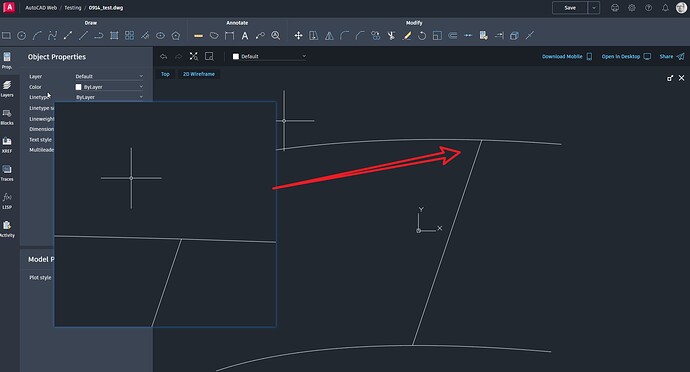Select the Hatch draw tool
This screenshot has width=690, height=372.
click(114, 36)
